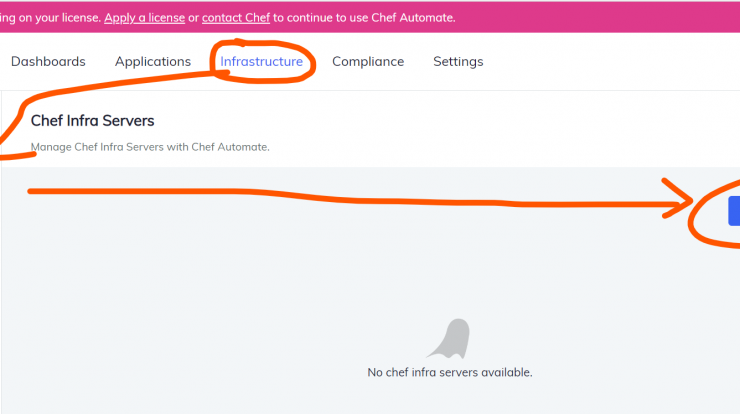Click the Manage Chef Infra Servers subtitle text
The image size is (740, 414).
[x=150, y=147]
